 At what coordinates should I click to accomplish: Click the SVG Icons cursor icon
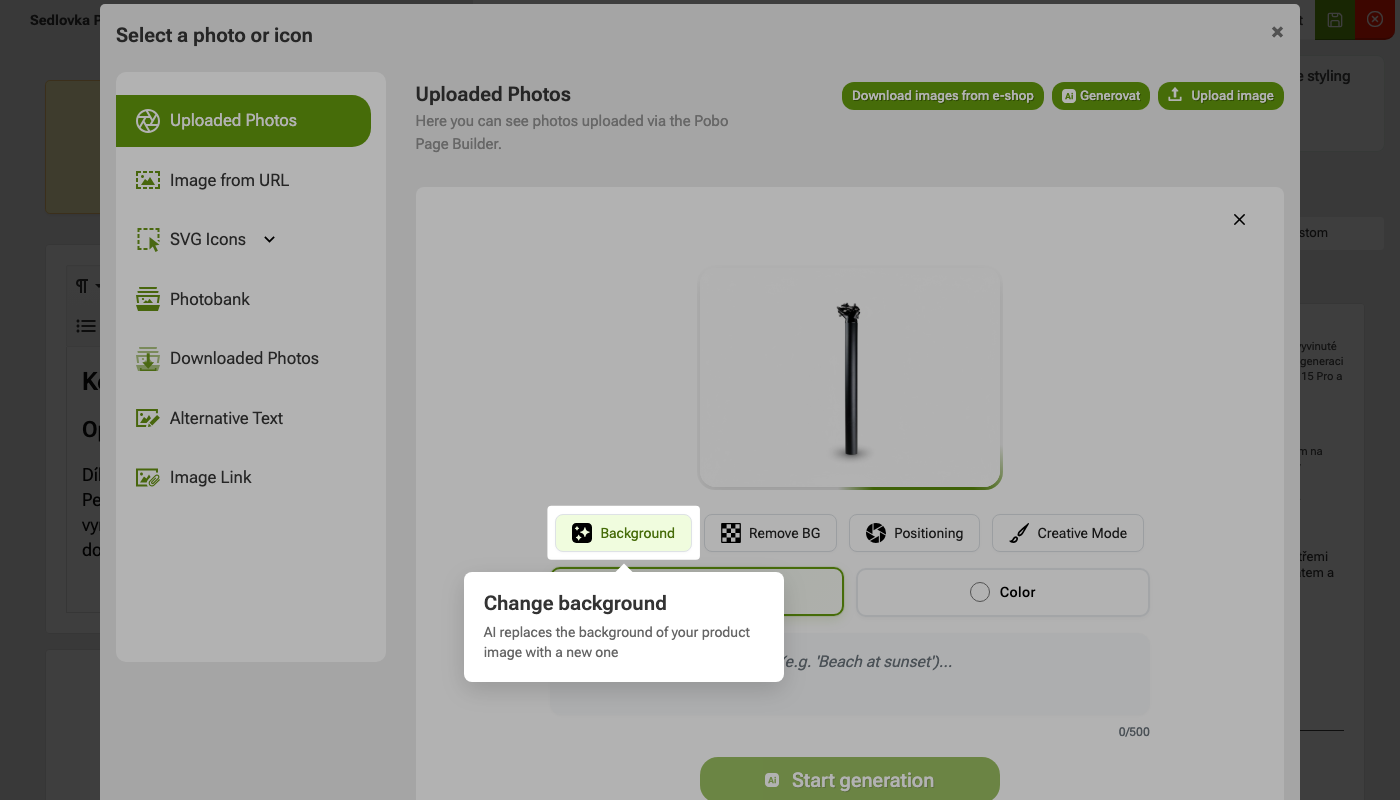coord(148,240)
